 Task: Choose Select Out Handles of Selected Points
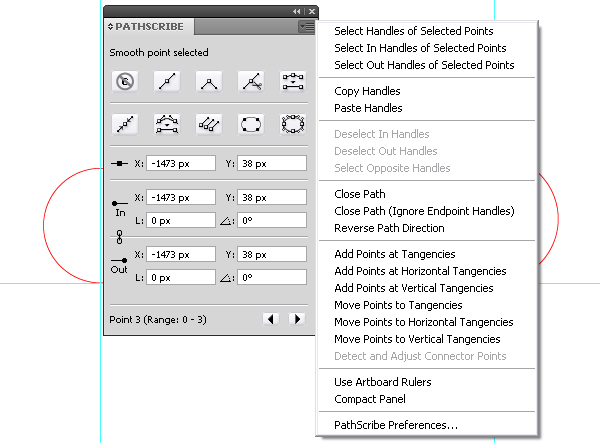[427, 65]
